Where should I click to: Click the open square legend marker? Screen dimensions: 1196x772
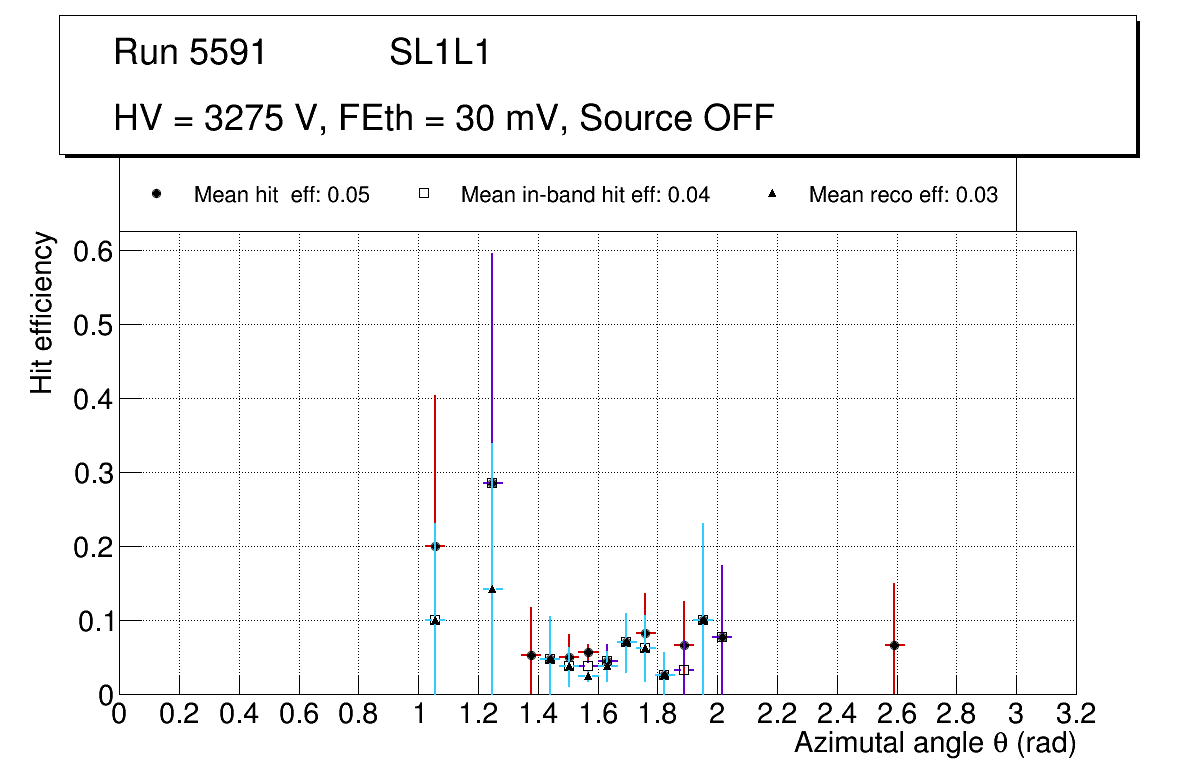[x=424, y=194]
